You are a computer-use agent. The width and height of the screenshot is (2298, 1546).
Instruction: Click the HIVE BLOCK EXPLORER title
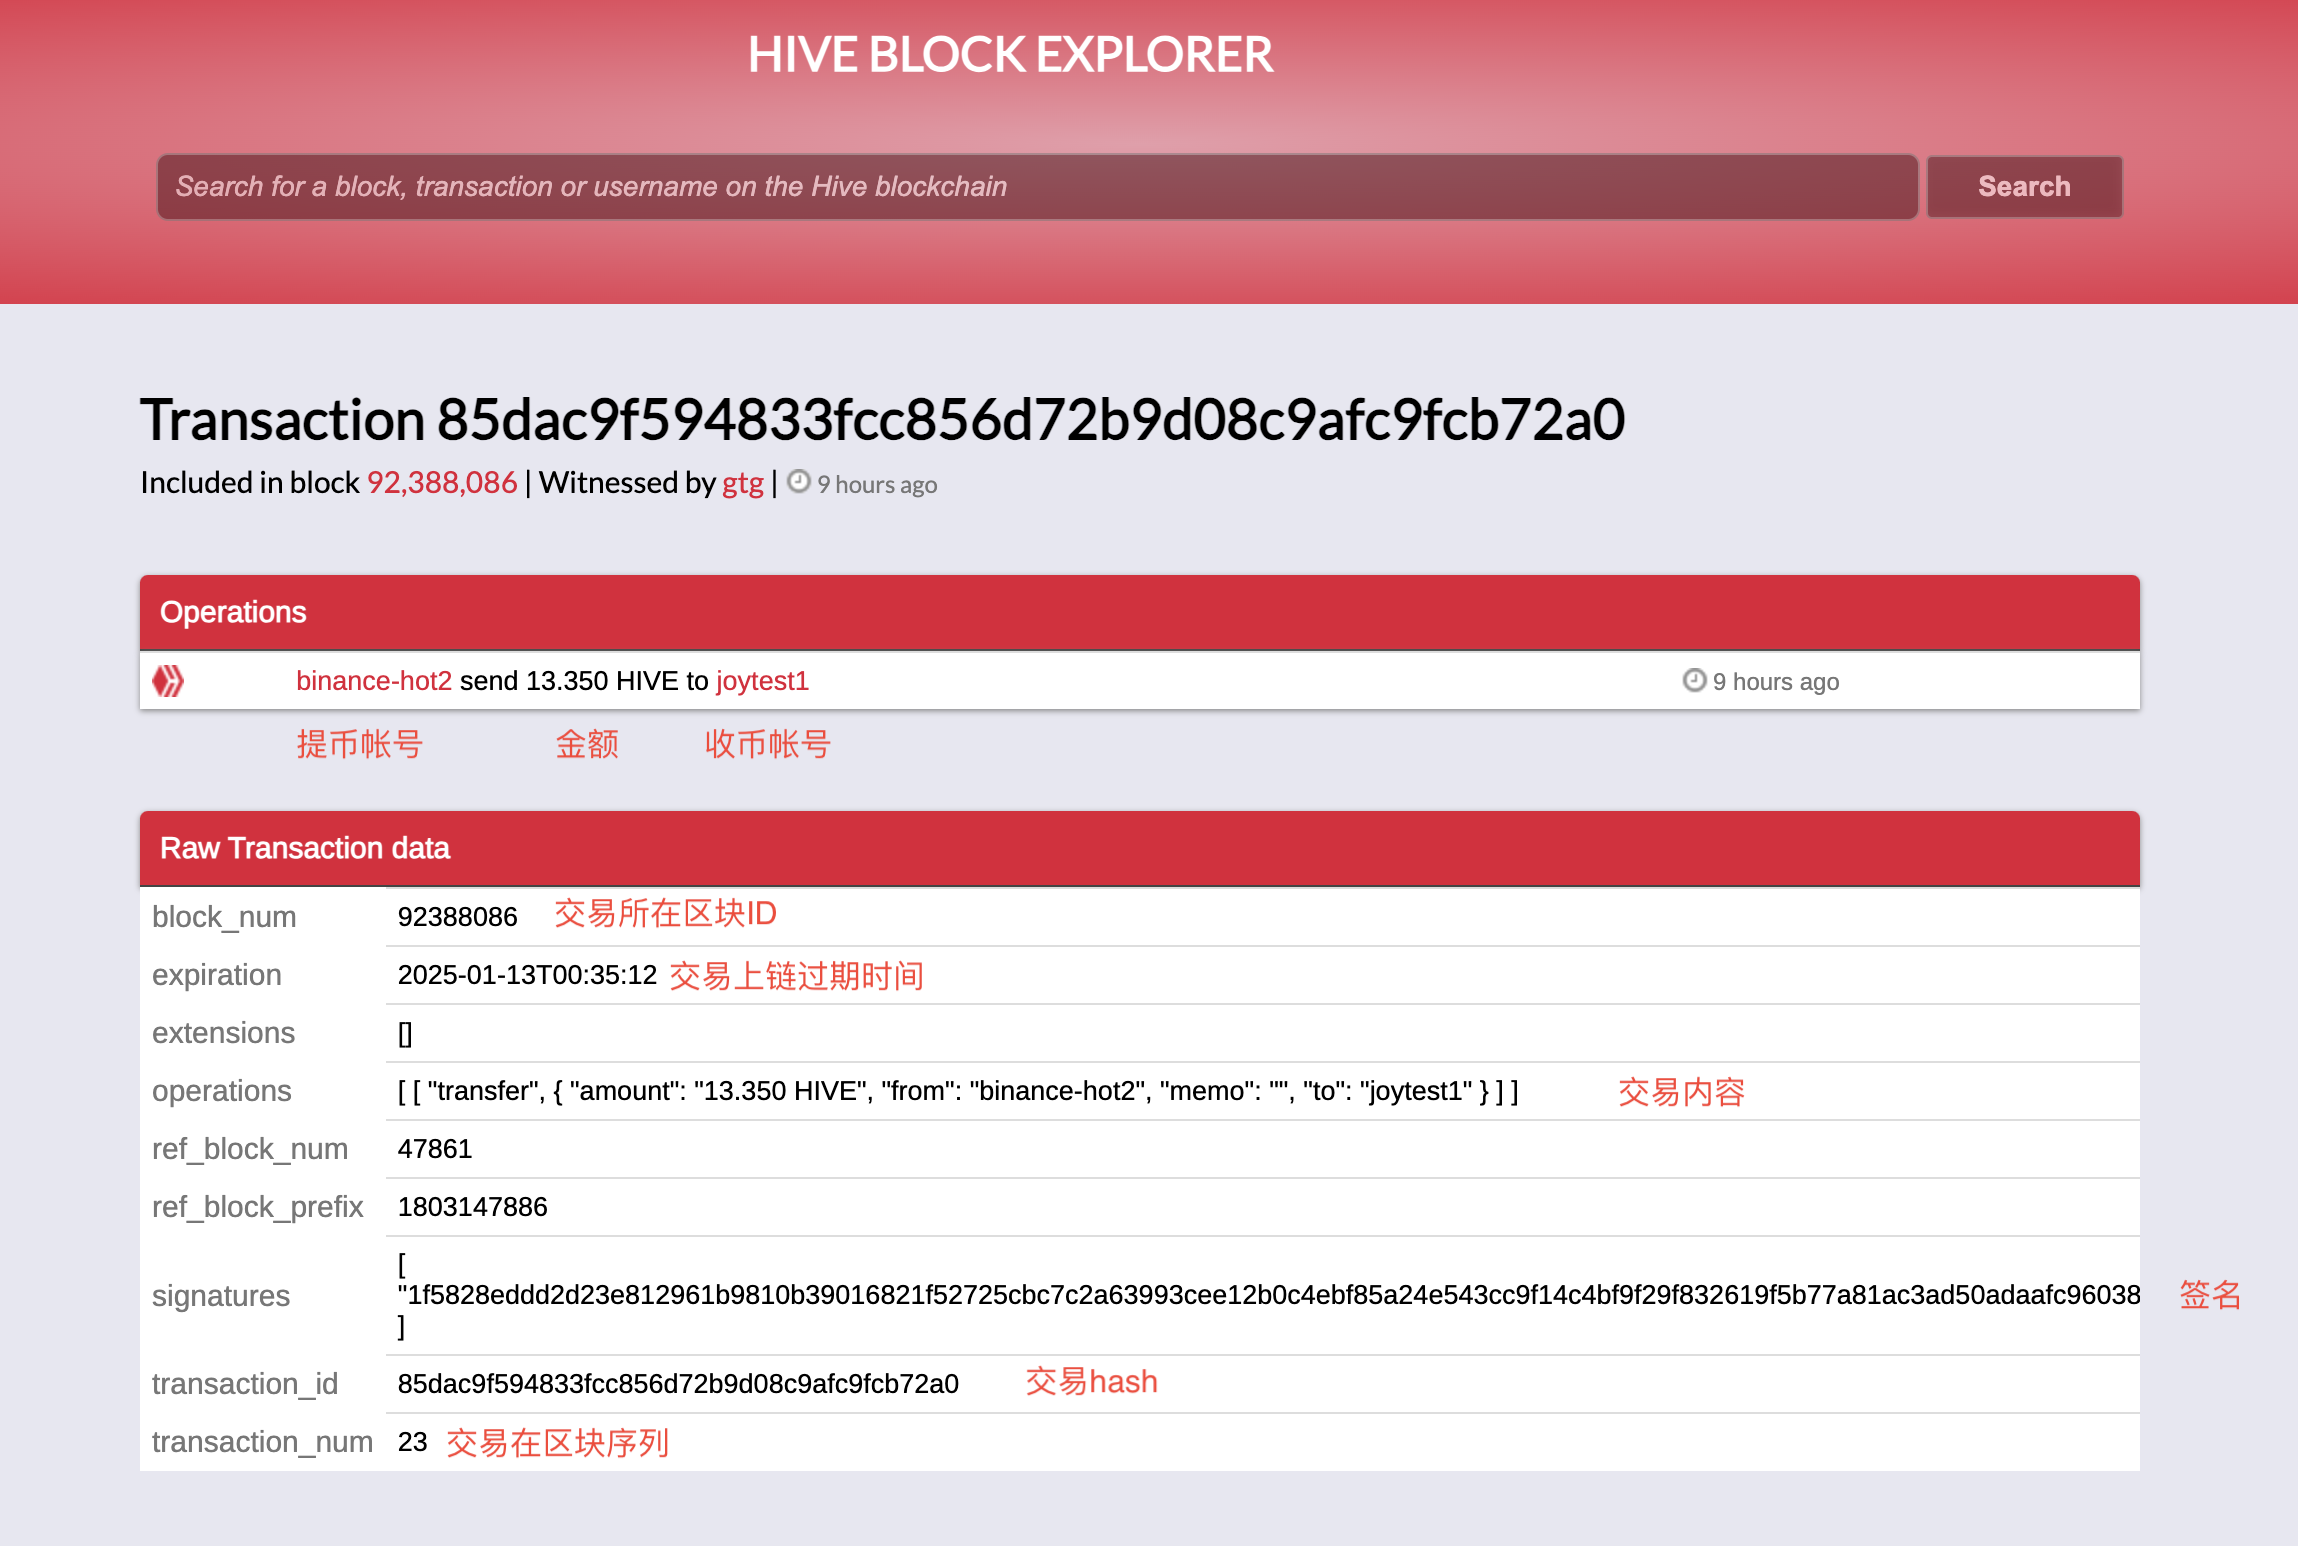[x=1010, y=55]
